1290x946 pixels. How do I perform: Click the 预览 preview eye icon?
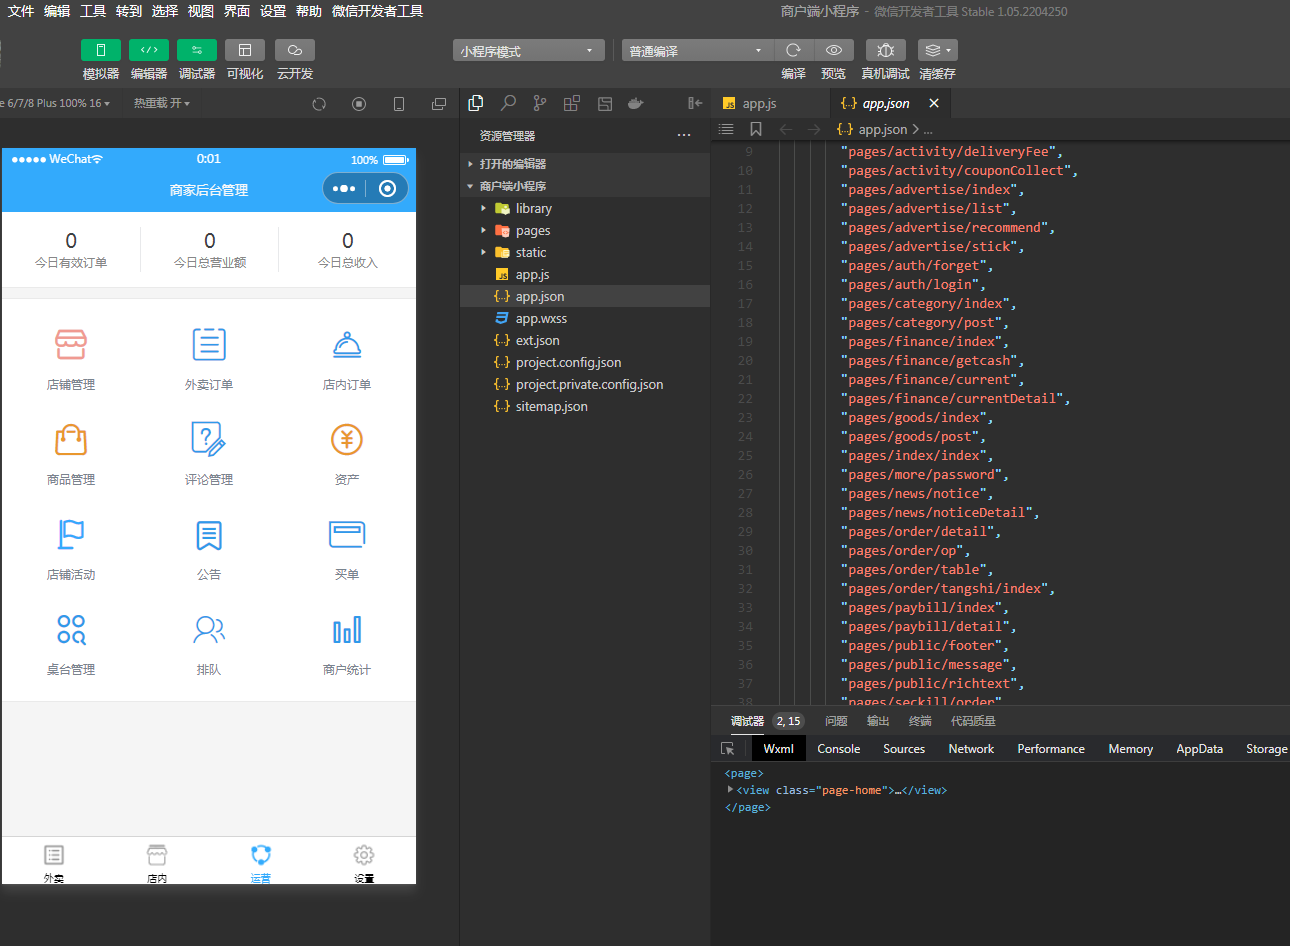point(833,50)
